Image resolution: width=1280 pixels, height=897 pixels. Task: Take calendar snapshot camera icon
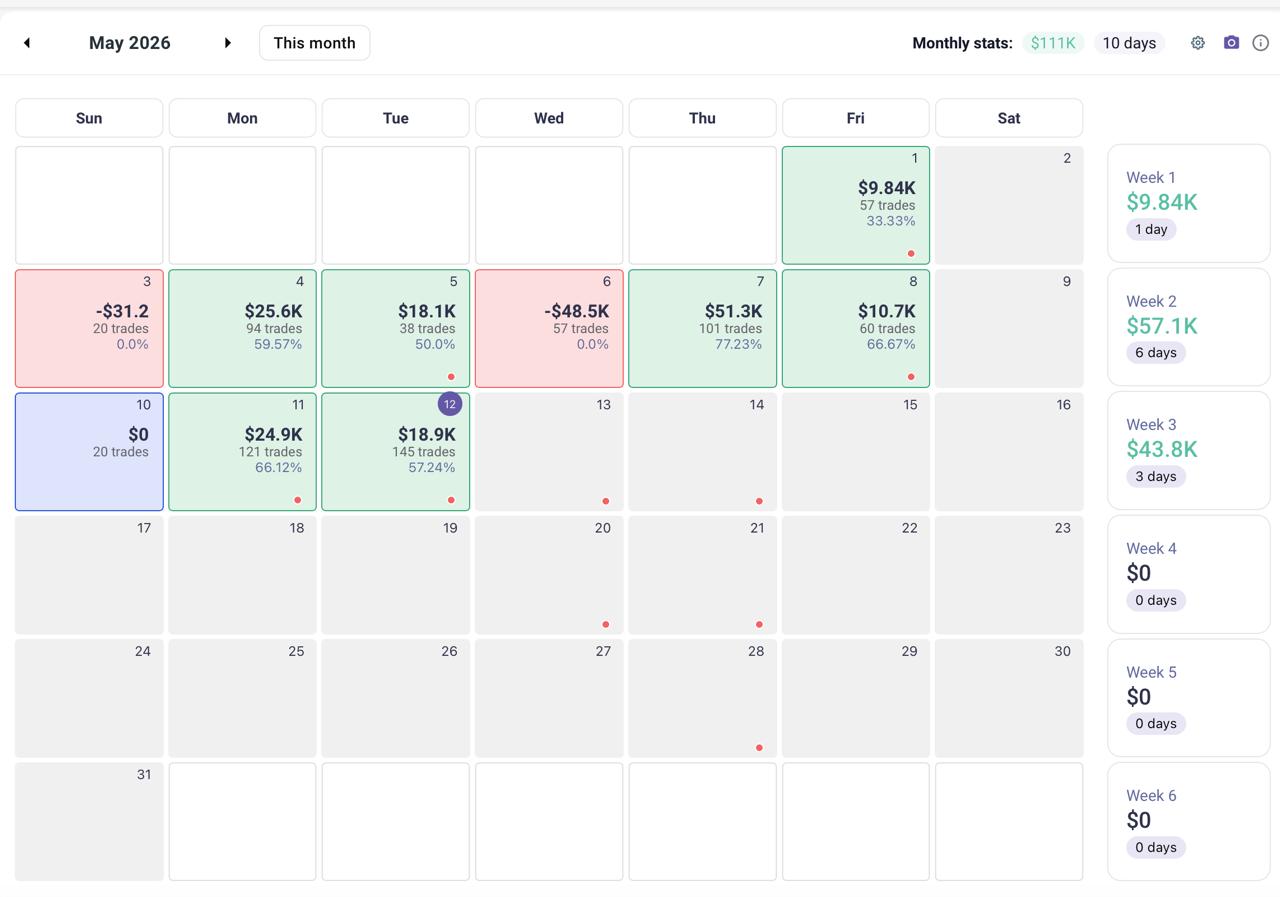click(x=1231, y=43)
